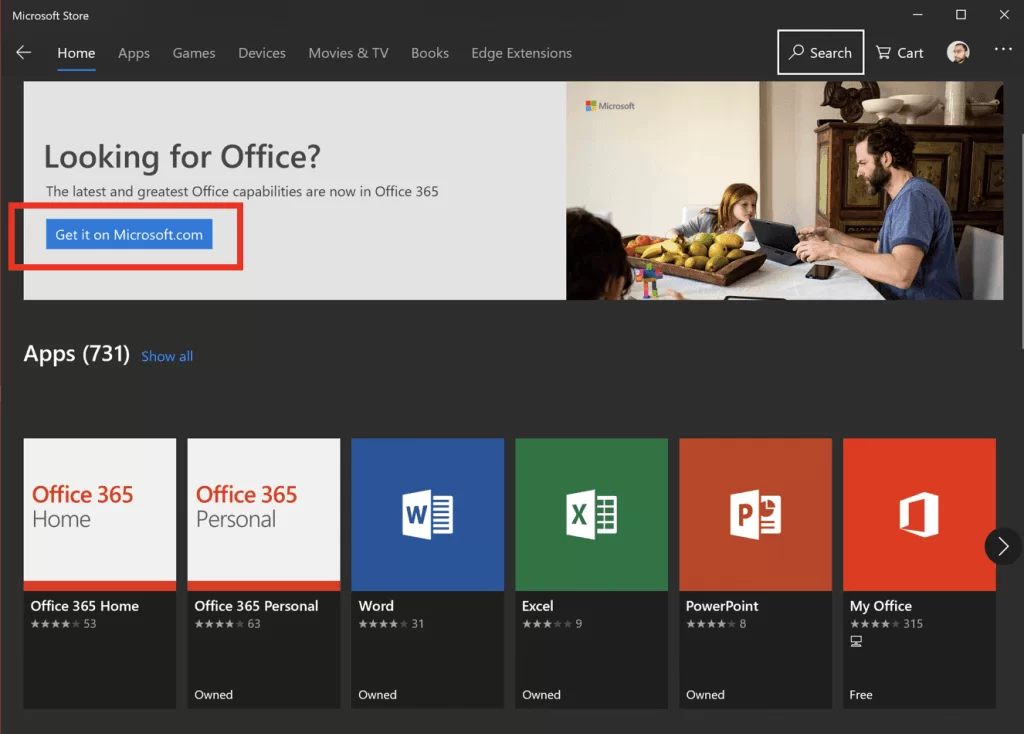Click the Office banner family photo
Image resolution: width=1024 pixels, height=734 pixels.
785,191
